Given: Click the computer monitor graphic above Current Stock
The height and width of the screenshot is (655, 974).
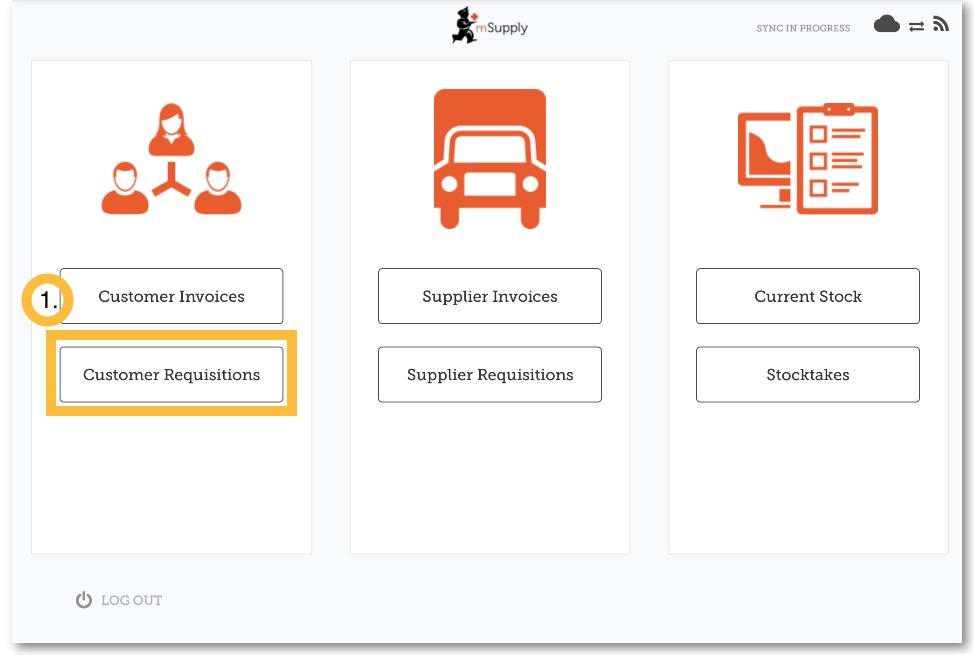Looking at the screenshot, I should (x=764, y=158).
